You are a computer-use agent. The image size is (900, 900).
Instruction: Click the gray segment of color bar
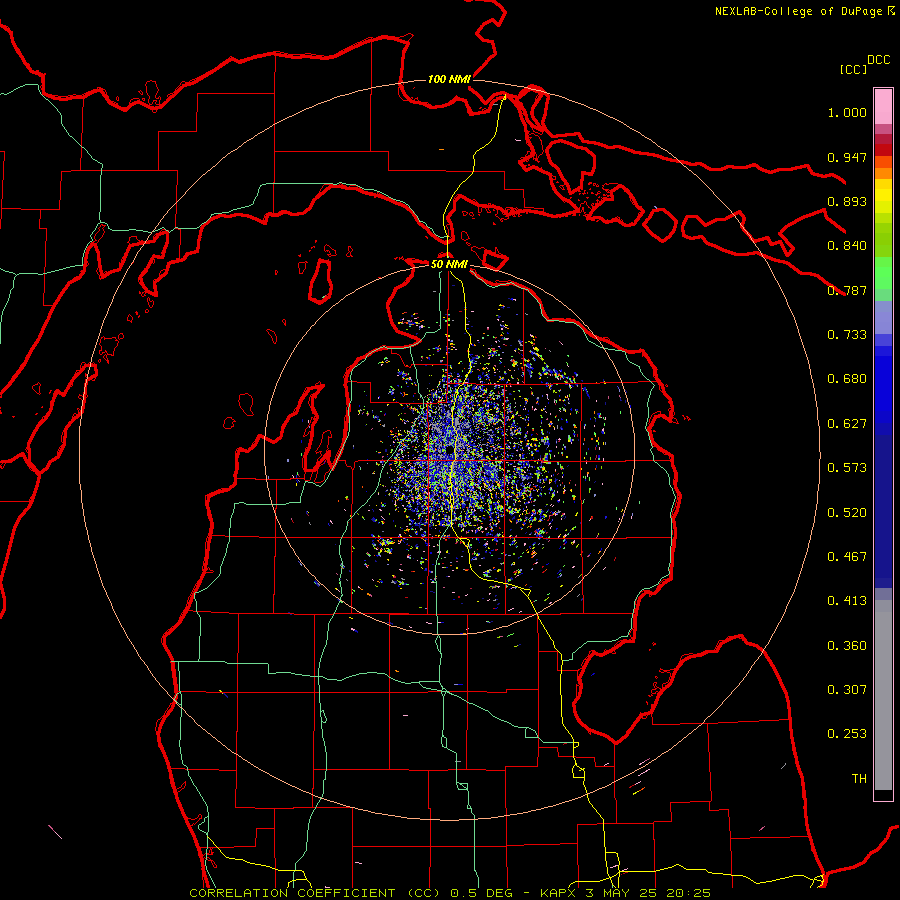pyautogui.click(x=883, y=695)
